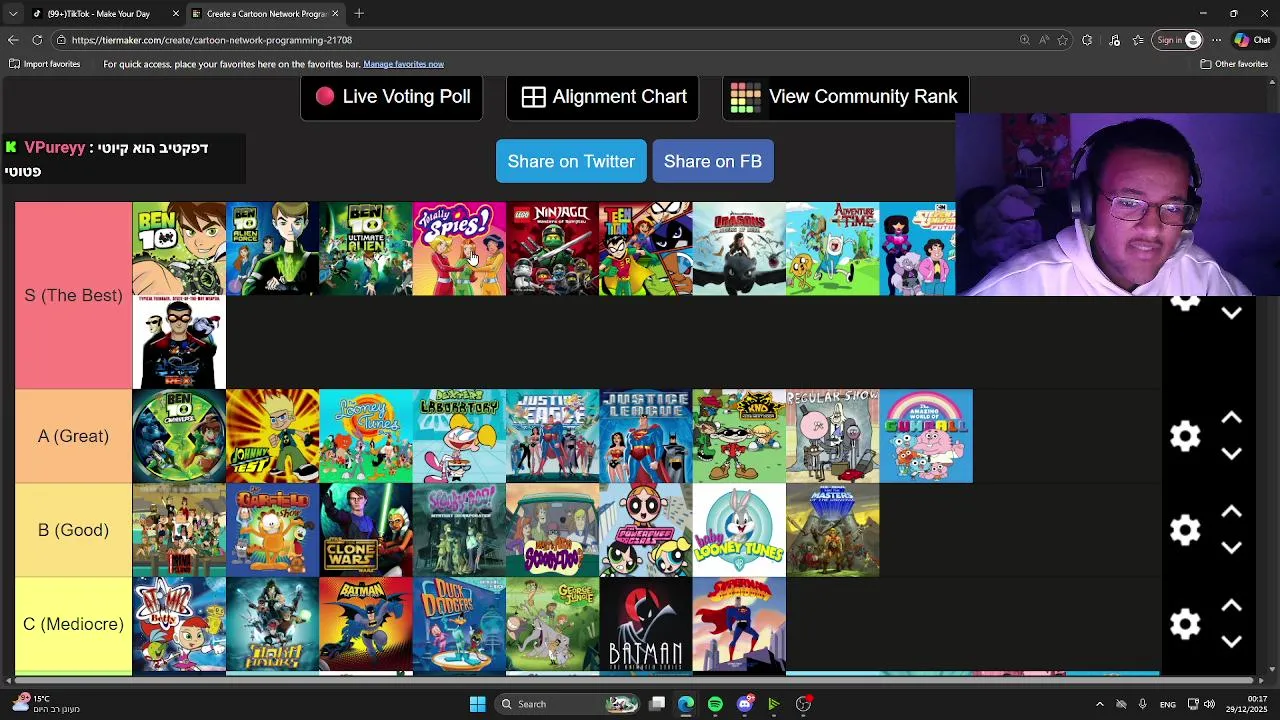Click the Johnny Test thumbnail
The width and height of the screenshot is (1280, 720).
(272, 436)
